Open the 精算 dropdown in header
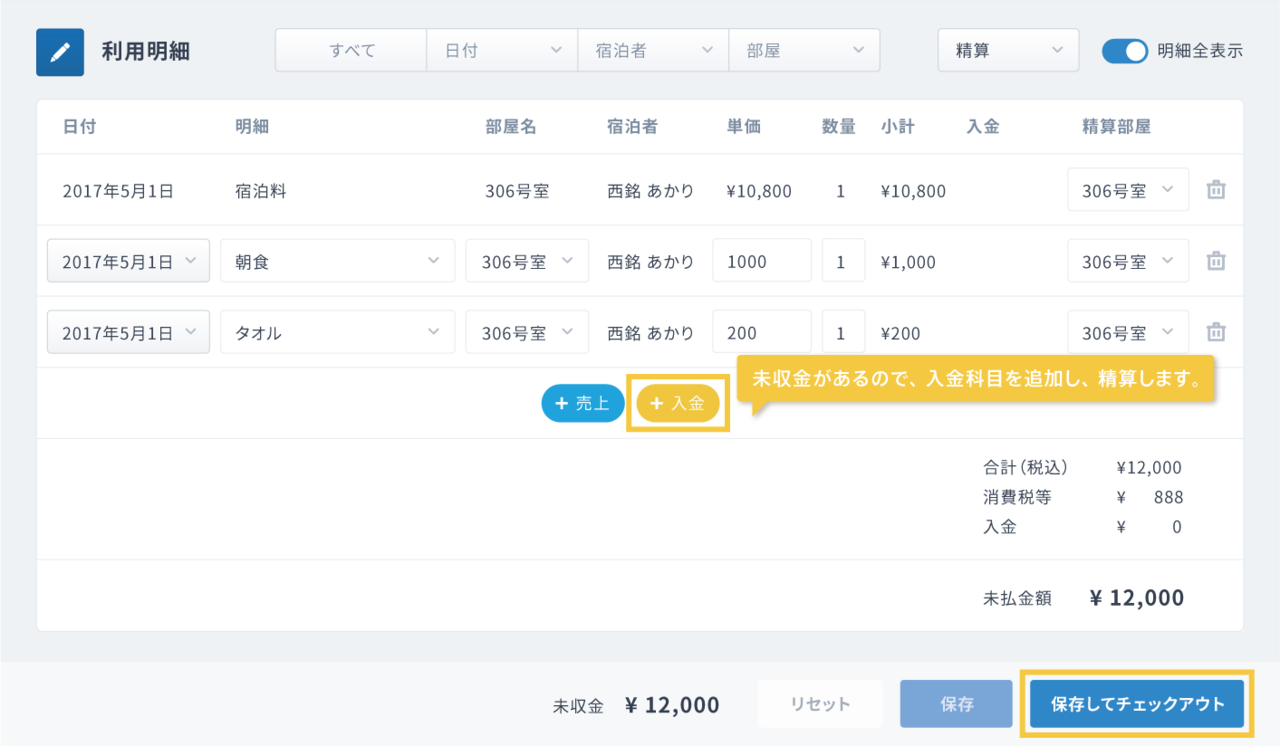The image size is (1280, 746). pos(1008,50)
